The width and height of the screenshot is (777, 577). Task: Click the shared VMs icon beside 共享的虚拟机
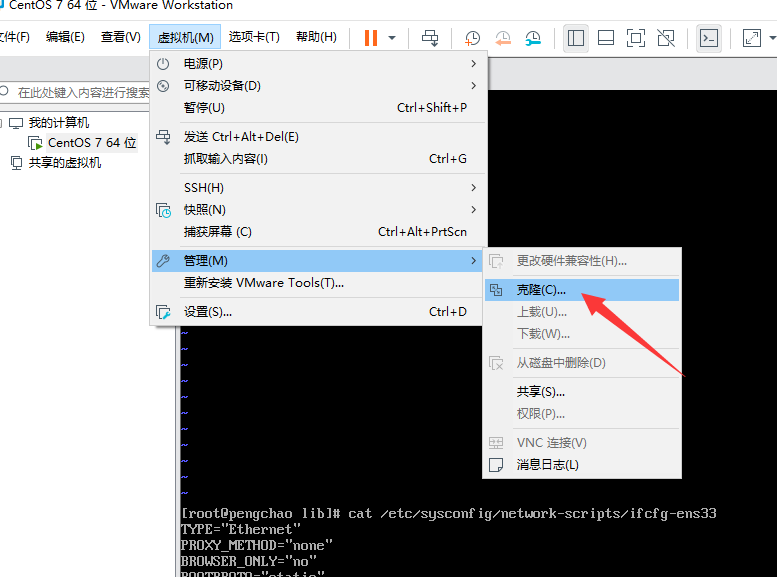(x=16, y=163)
